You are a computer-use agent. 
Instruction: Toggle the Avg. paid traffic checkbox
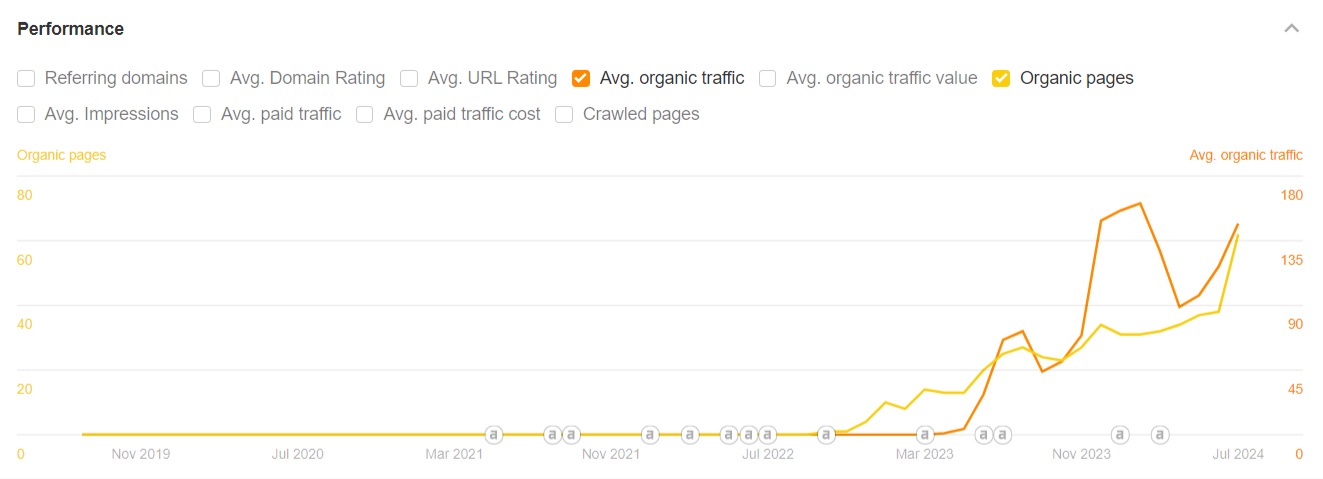pos(202,114)
